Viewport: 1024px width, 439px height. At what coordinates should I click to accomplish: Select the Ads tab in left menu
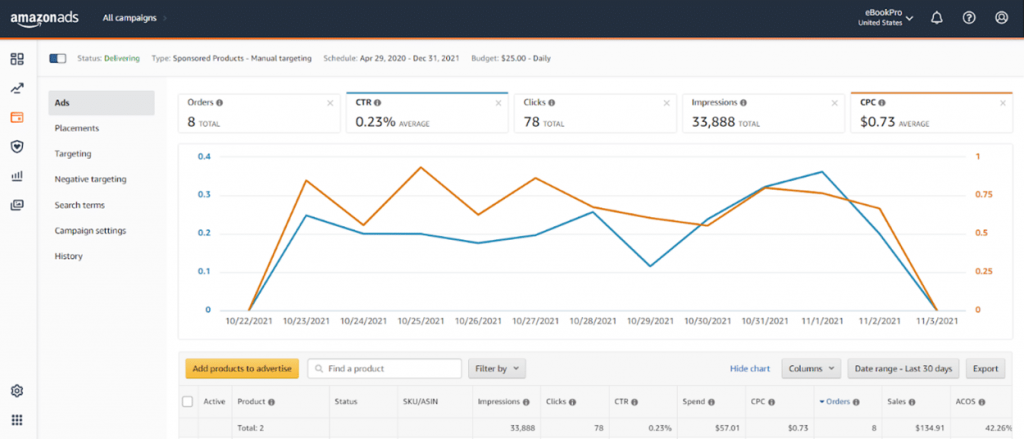(x=101, y=103)
